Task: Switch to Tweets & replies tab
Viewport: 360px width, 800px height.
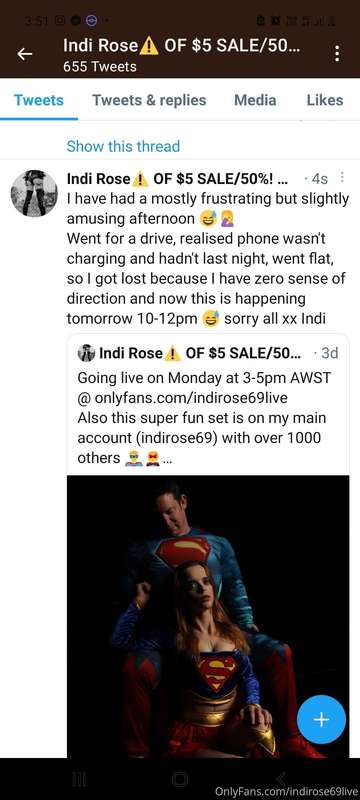Action: pyautogui.click(x=149, y=100)
